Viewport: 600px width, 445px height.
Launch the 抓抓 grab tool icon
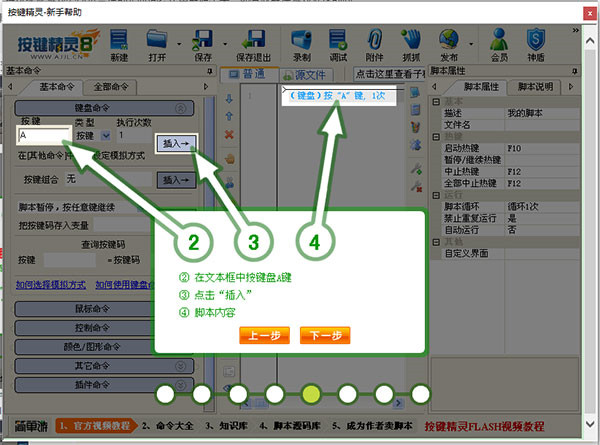[411, 45]
